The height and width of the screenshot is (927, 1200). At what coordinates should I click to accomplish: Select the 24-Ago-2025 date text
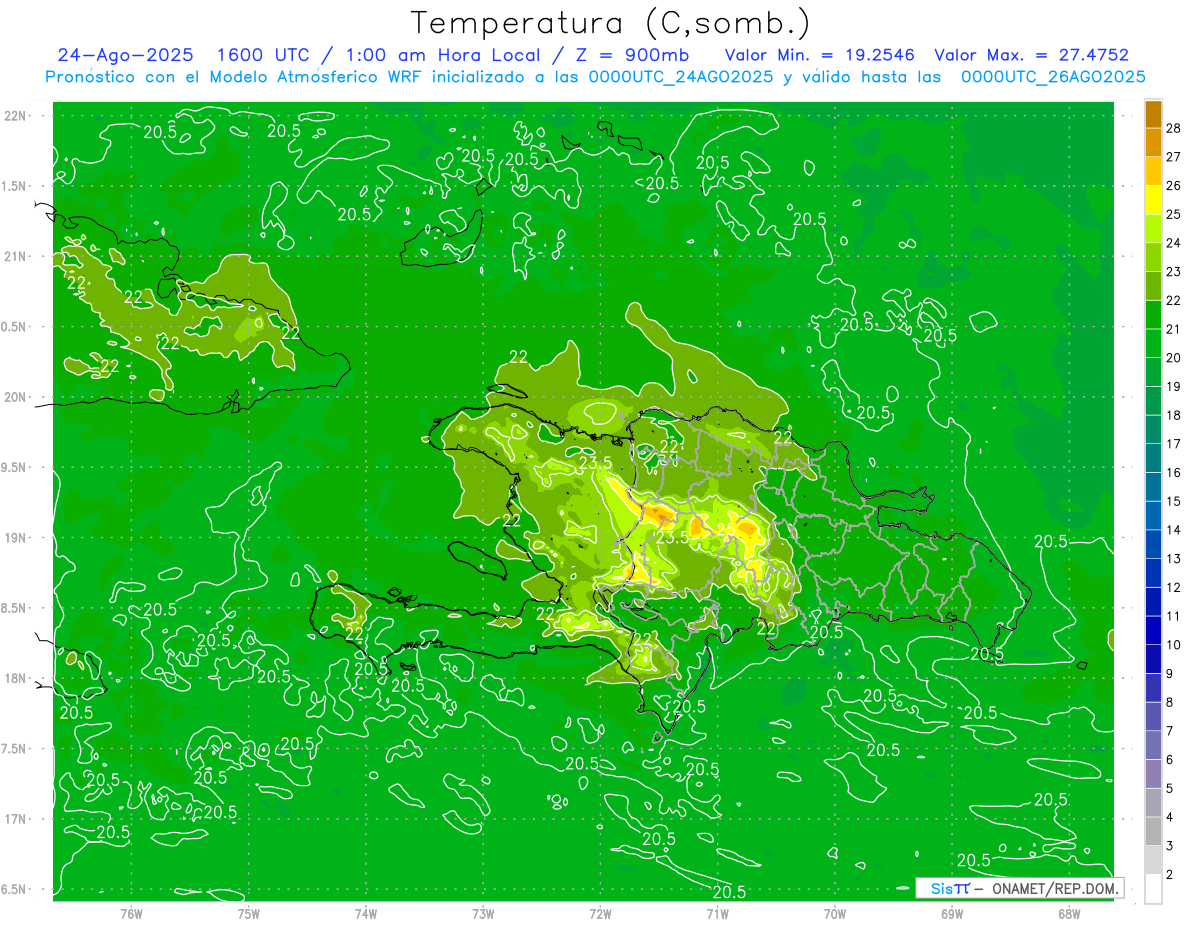tap(126, 55)
